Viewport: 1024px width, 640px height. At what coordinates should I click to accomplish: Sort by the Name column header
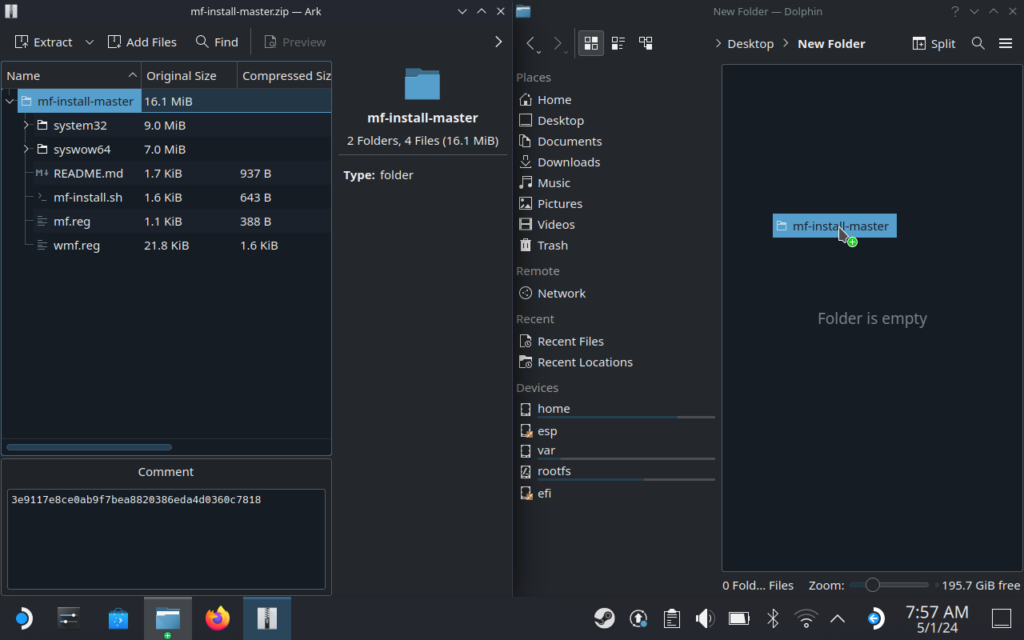[71, 76]
